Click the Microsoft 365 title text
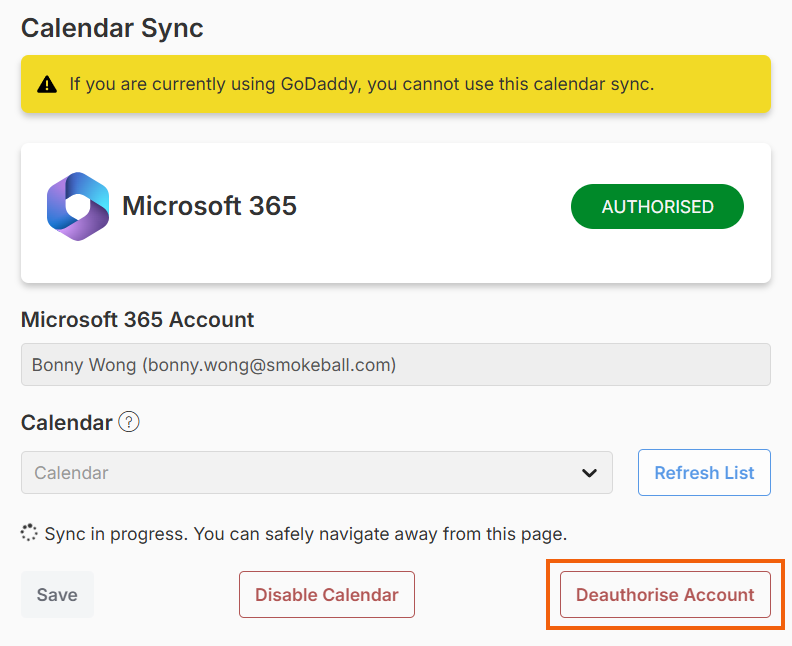The image size is (792, 646). tap(209, 207)
